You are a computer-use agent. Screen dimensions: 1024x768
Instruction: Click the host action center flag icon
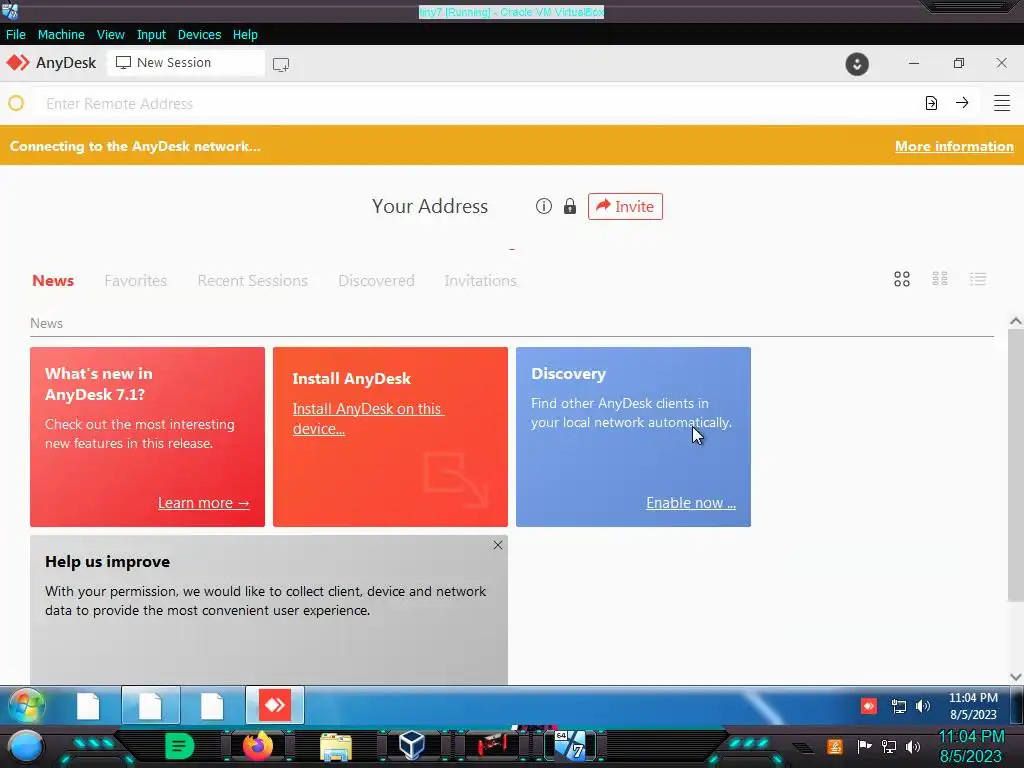[x=864, y=746]
